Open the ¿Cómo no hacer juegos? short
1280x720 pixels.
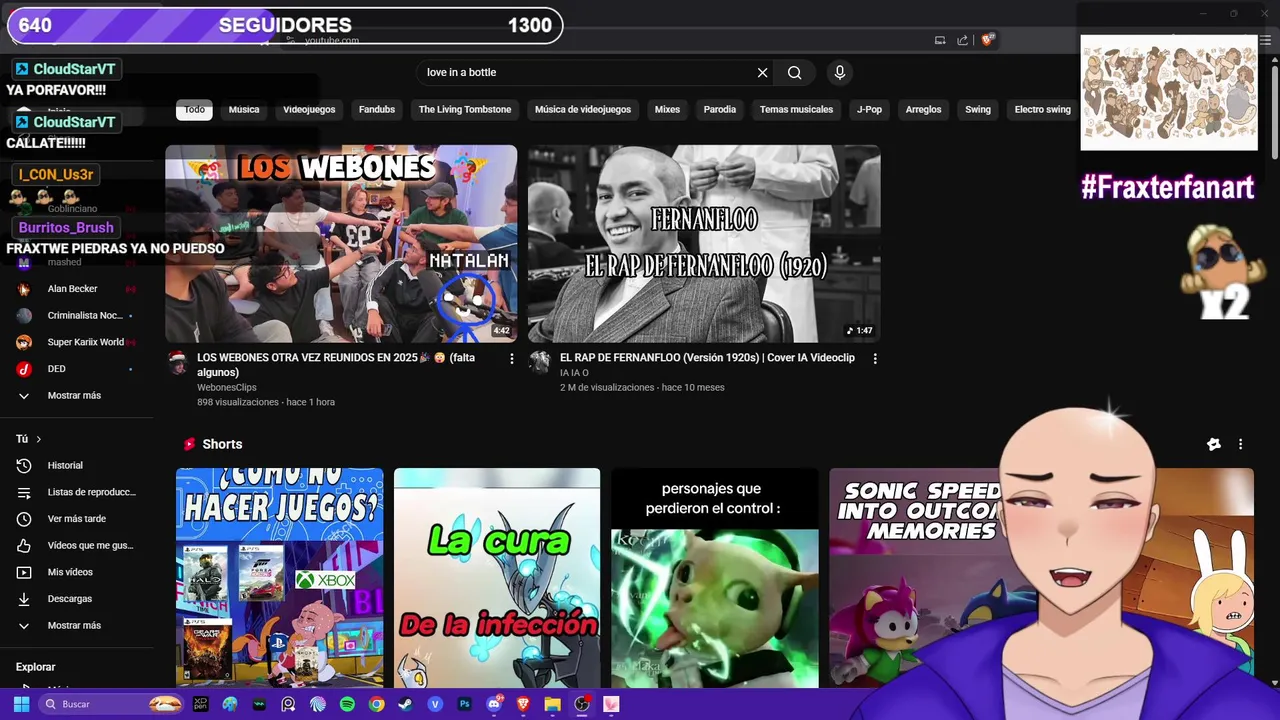tap(279, 578)
